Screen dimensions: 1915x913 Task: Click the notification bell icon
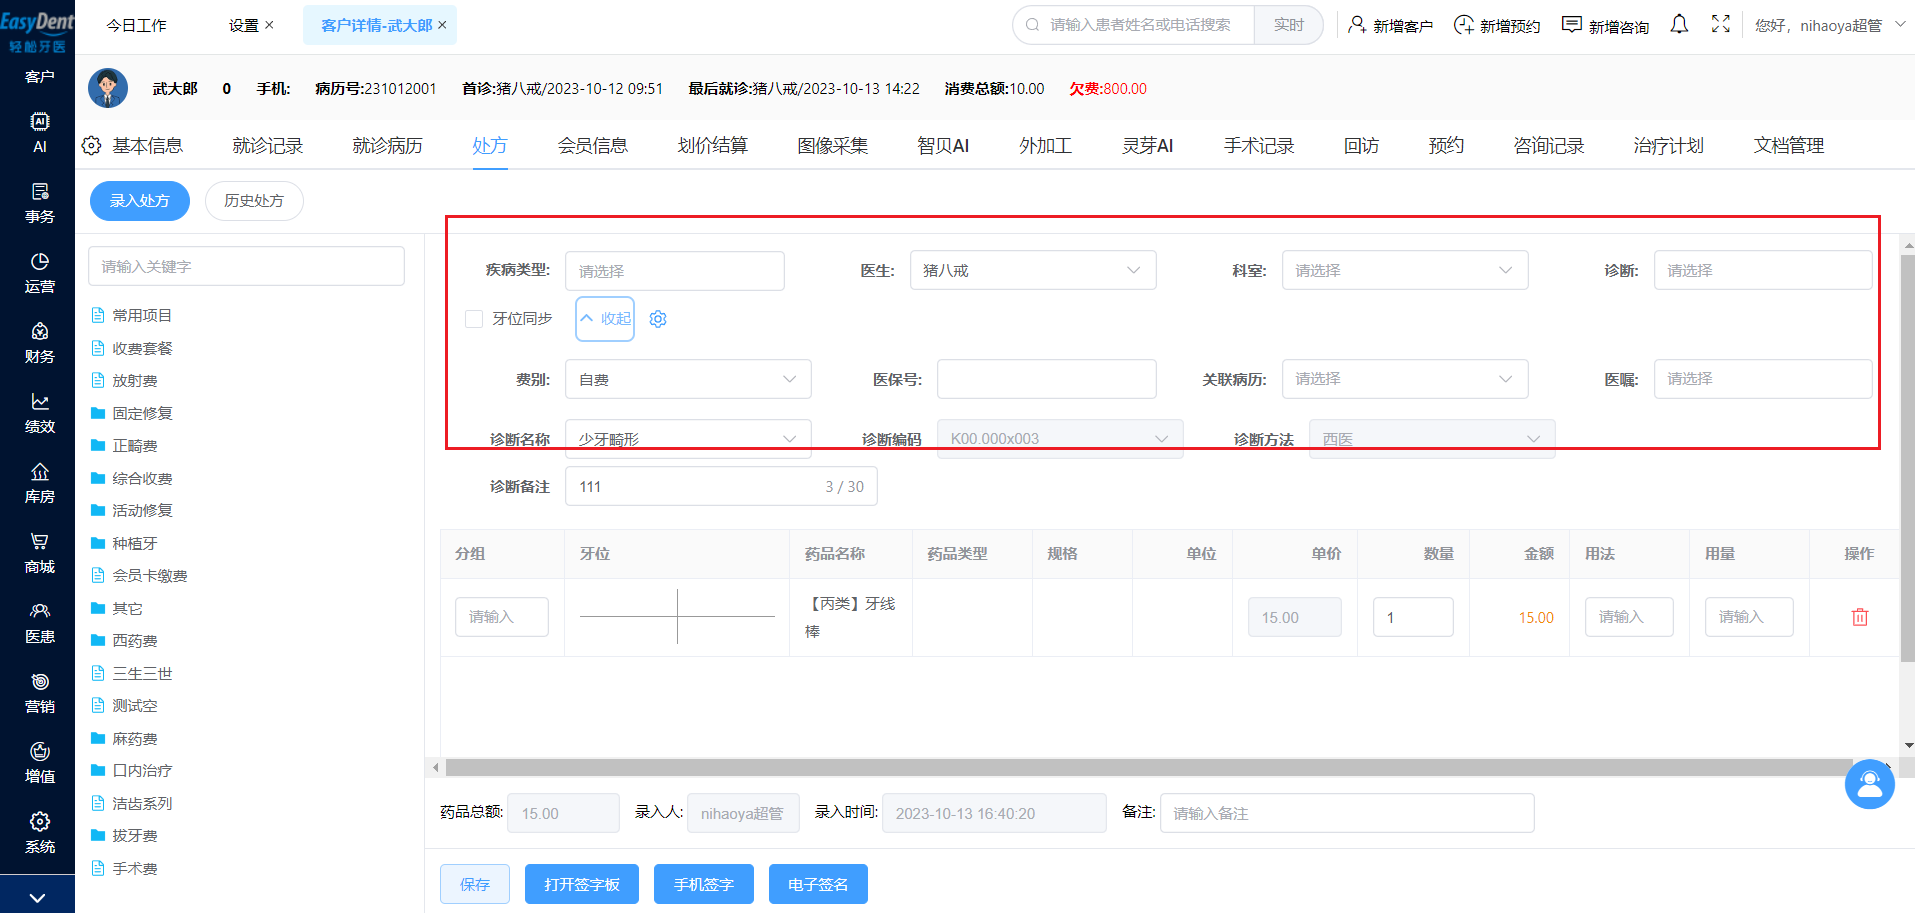tap(1679, 24)
